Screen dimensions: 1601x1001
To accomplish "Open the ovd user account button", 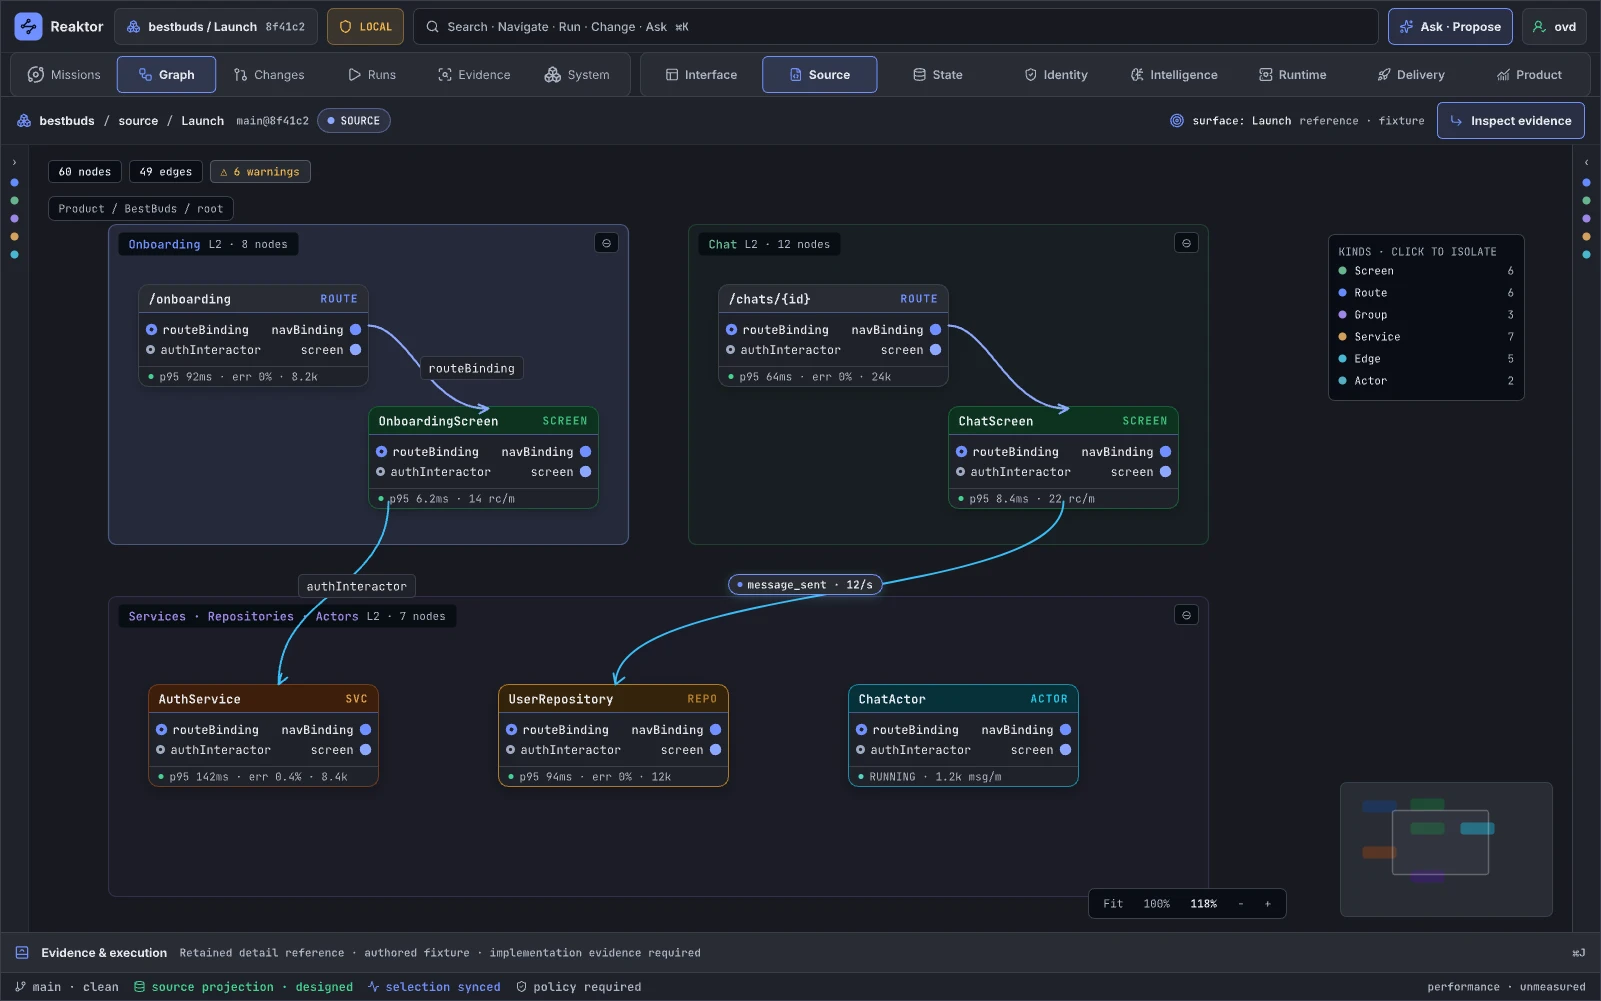I will [1554, 27].
